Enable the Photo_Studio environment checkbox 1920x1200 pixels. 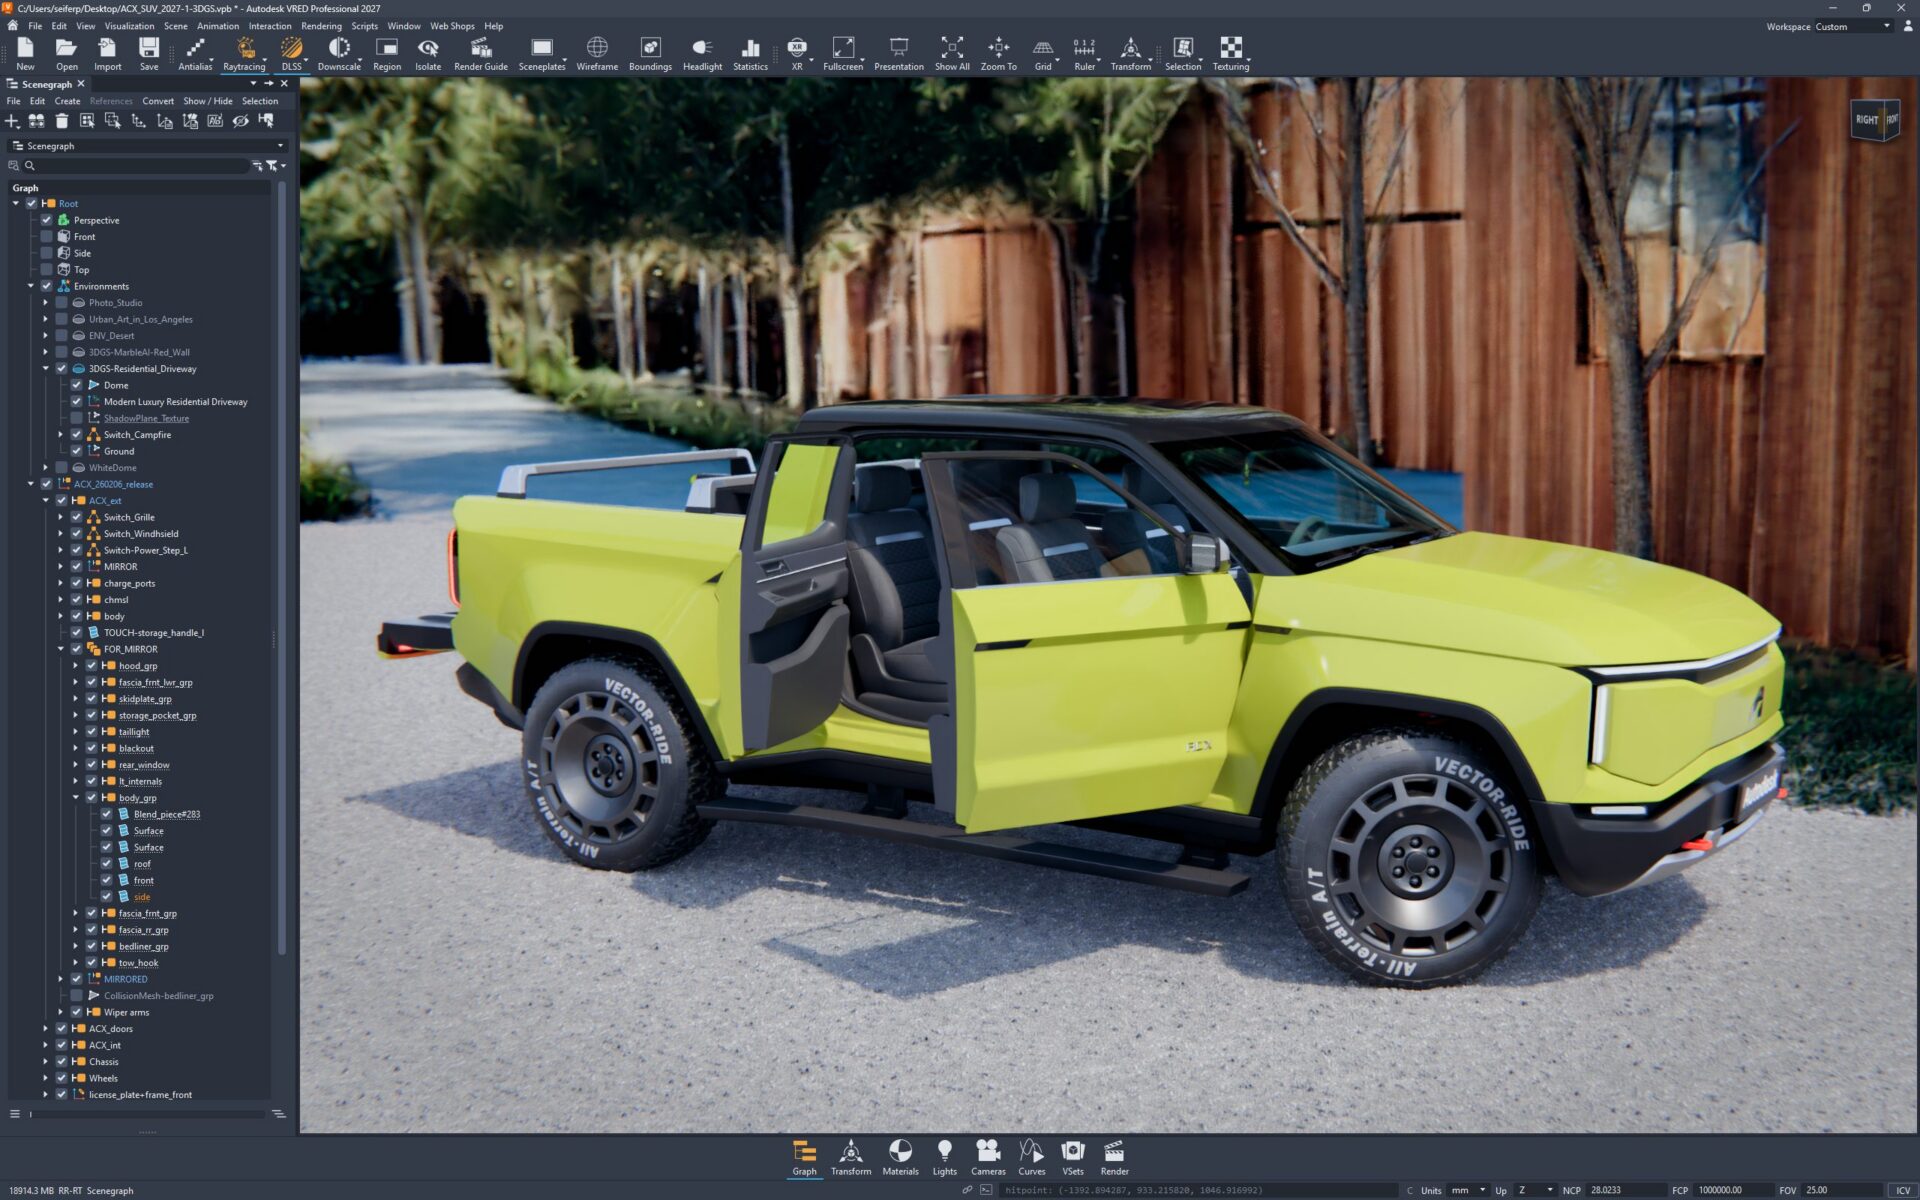[62, 303]
